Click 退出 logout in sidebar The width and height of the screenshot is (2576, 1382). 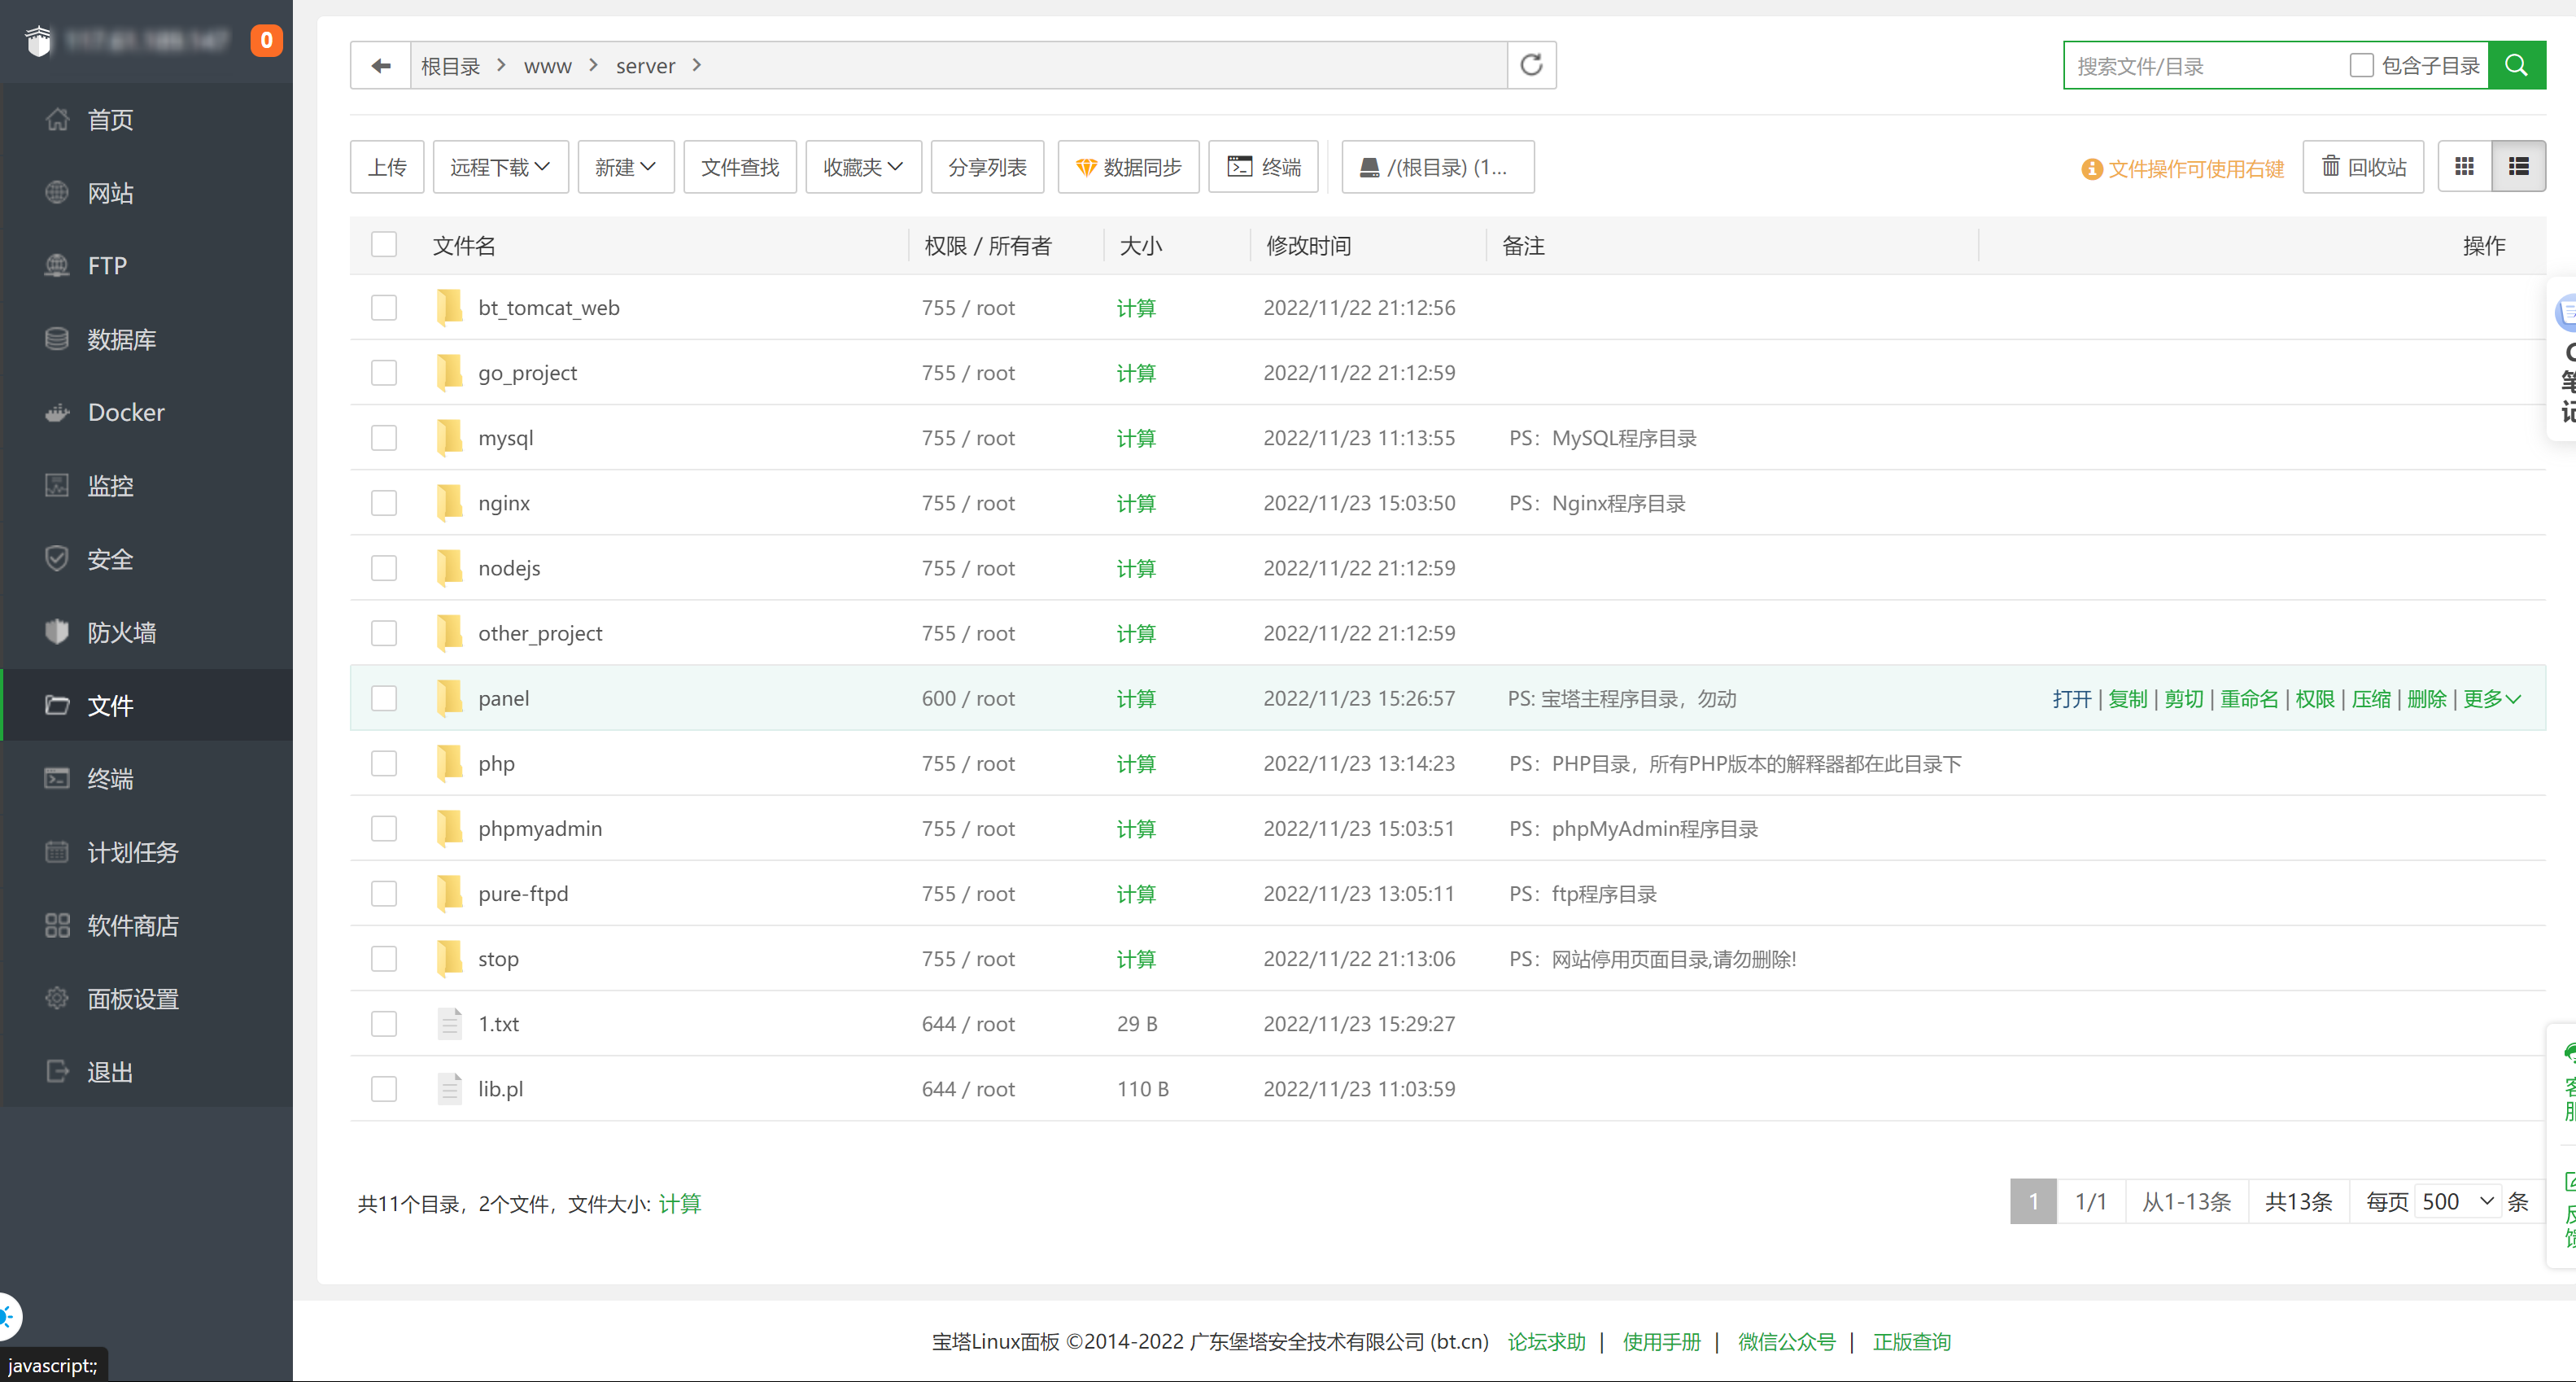coord(147,1072)
